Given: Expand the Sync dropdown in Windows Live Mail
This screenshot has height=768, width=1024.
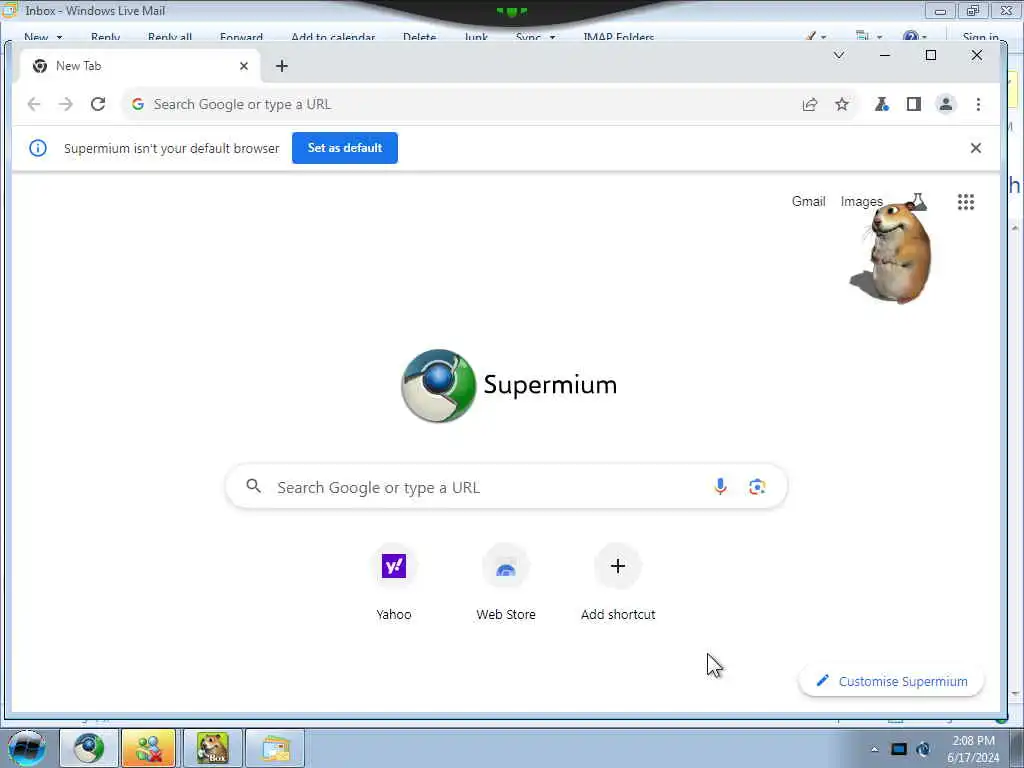Looking at the screenshot, I should coord(552,38).
